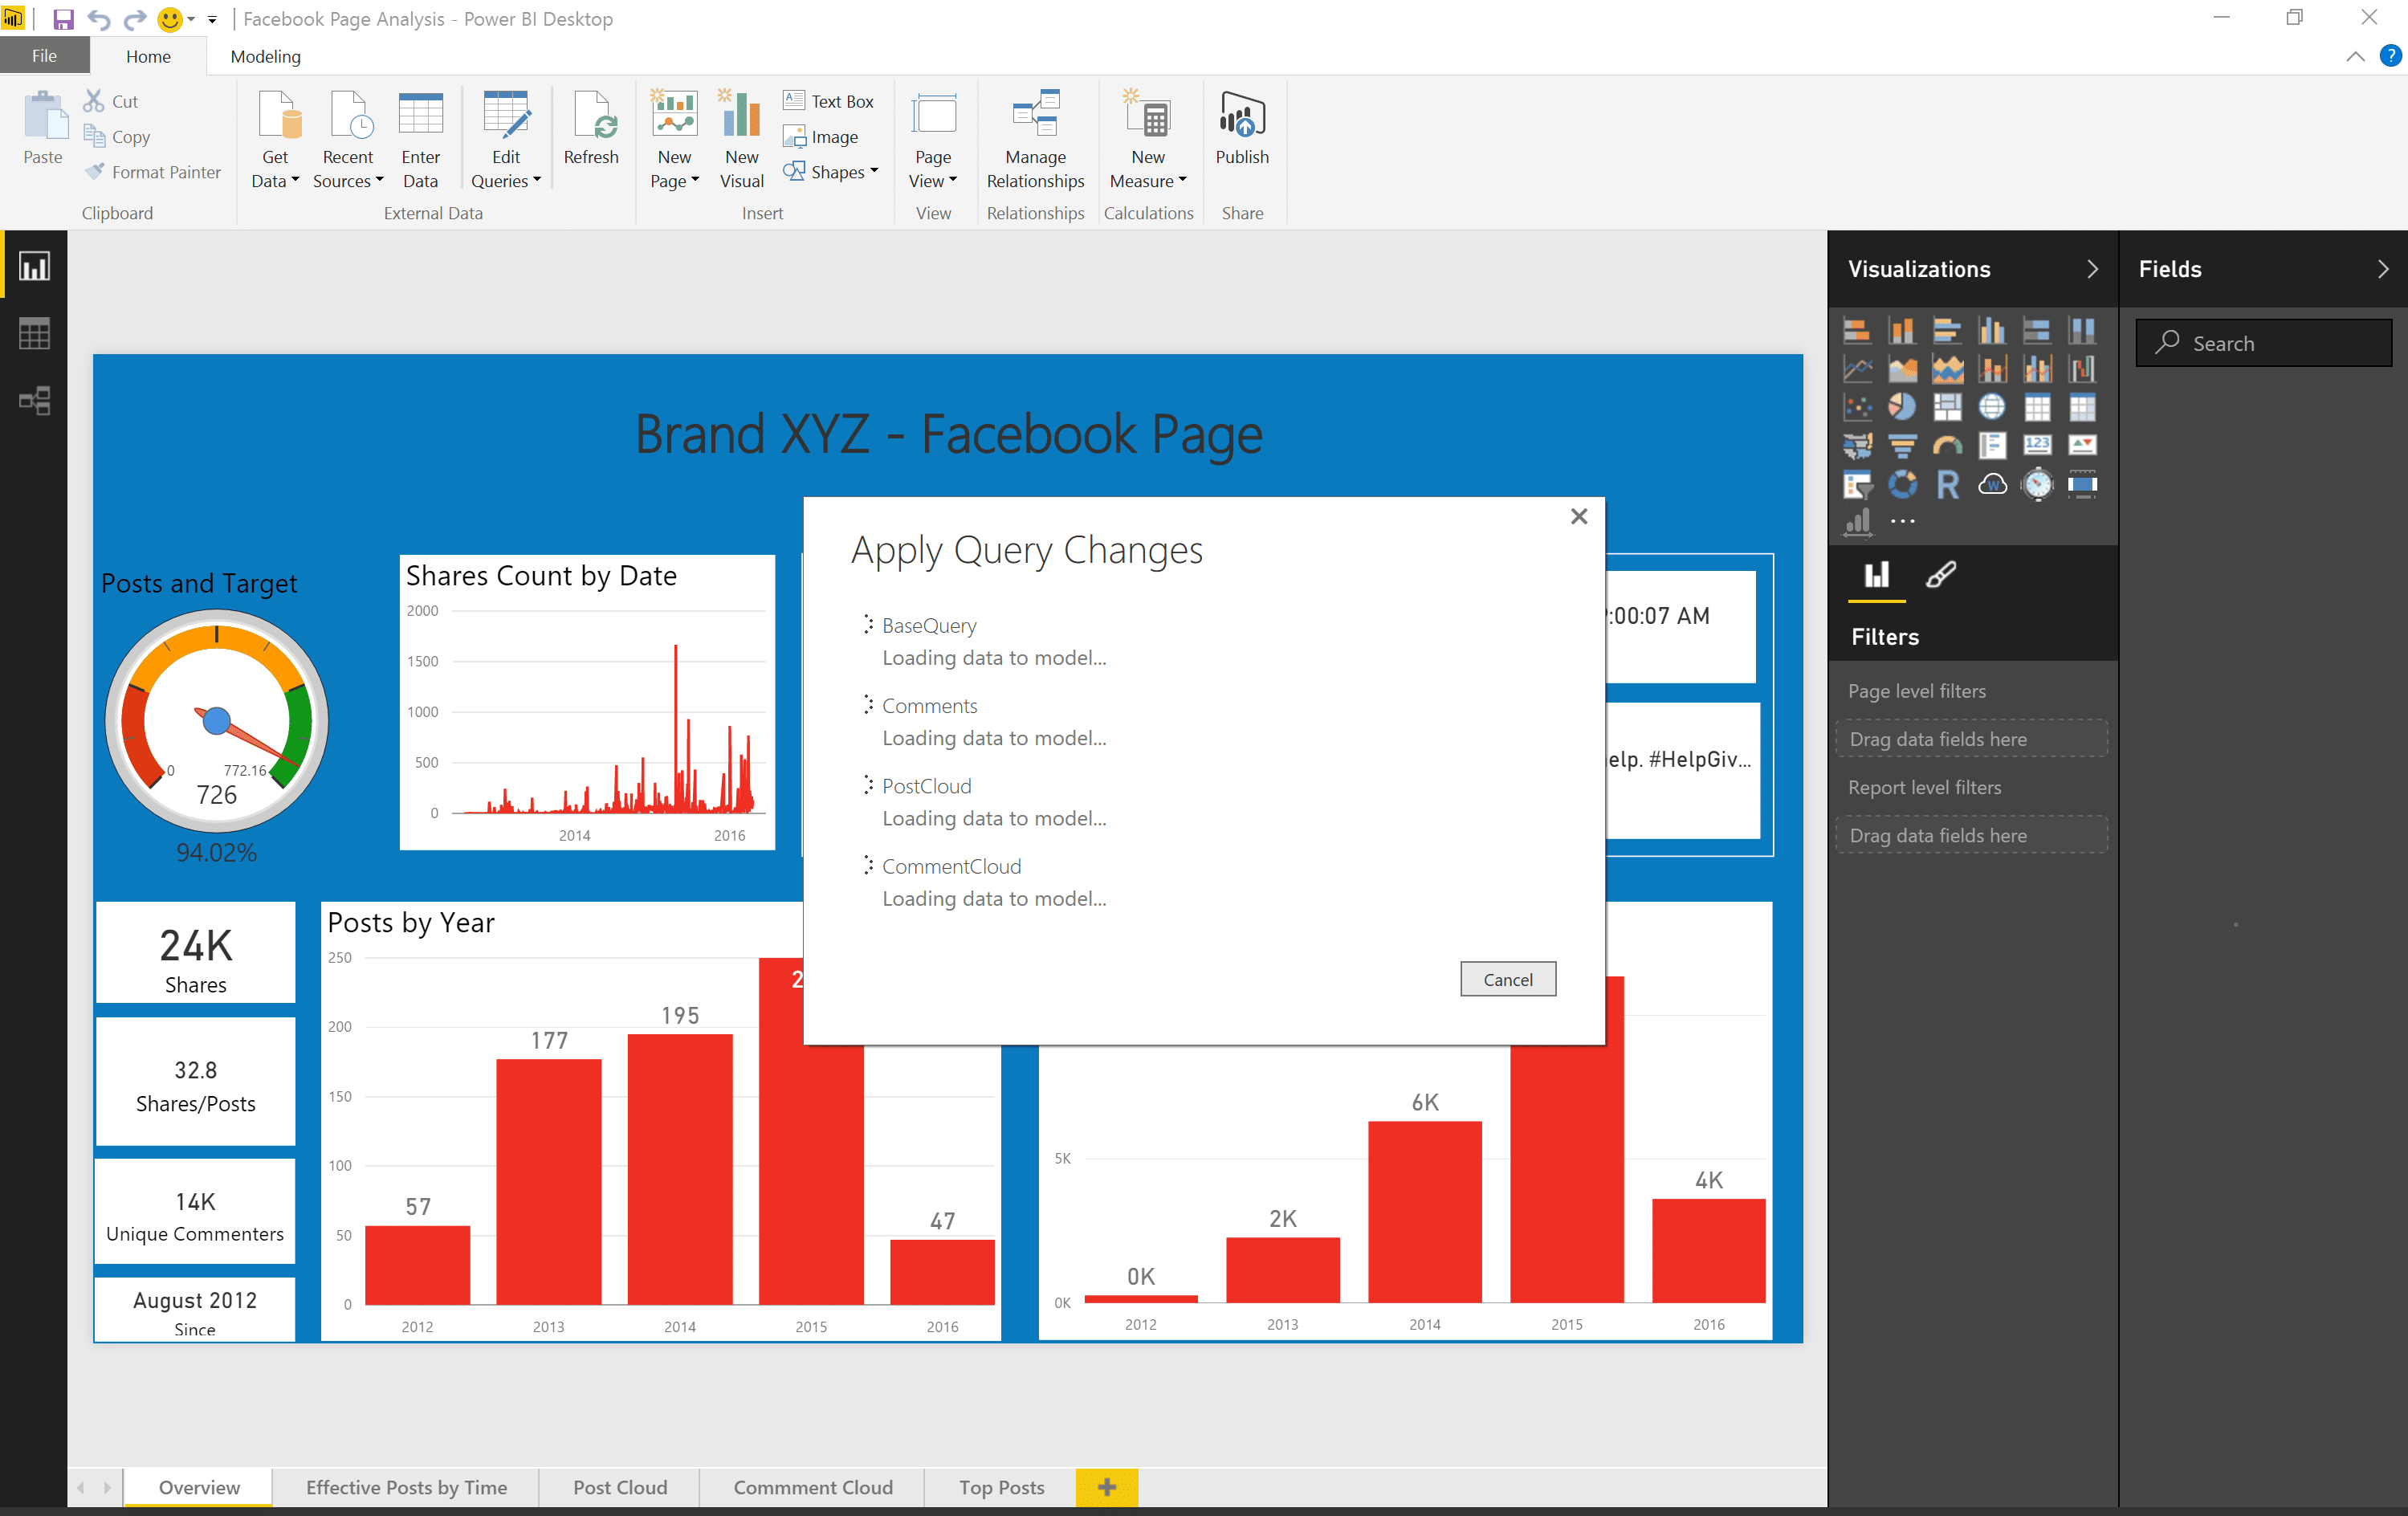Image resolution: width=2408 pixels, height=1516 pixels.
Task: Open the Edit Queries dropdown
Action: coord(506,181)
